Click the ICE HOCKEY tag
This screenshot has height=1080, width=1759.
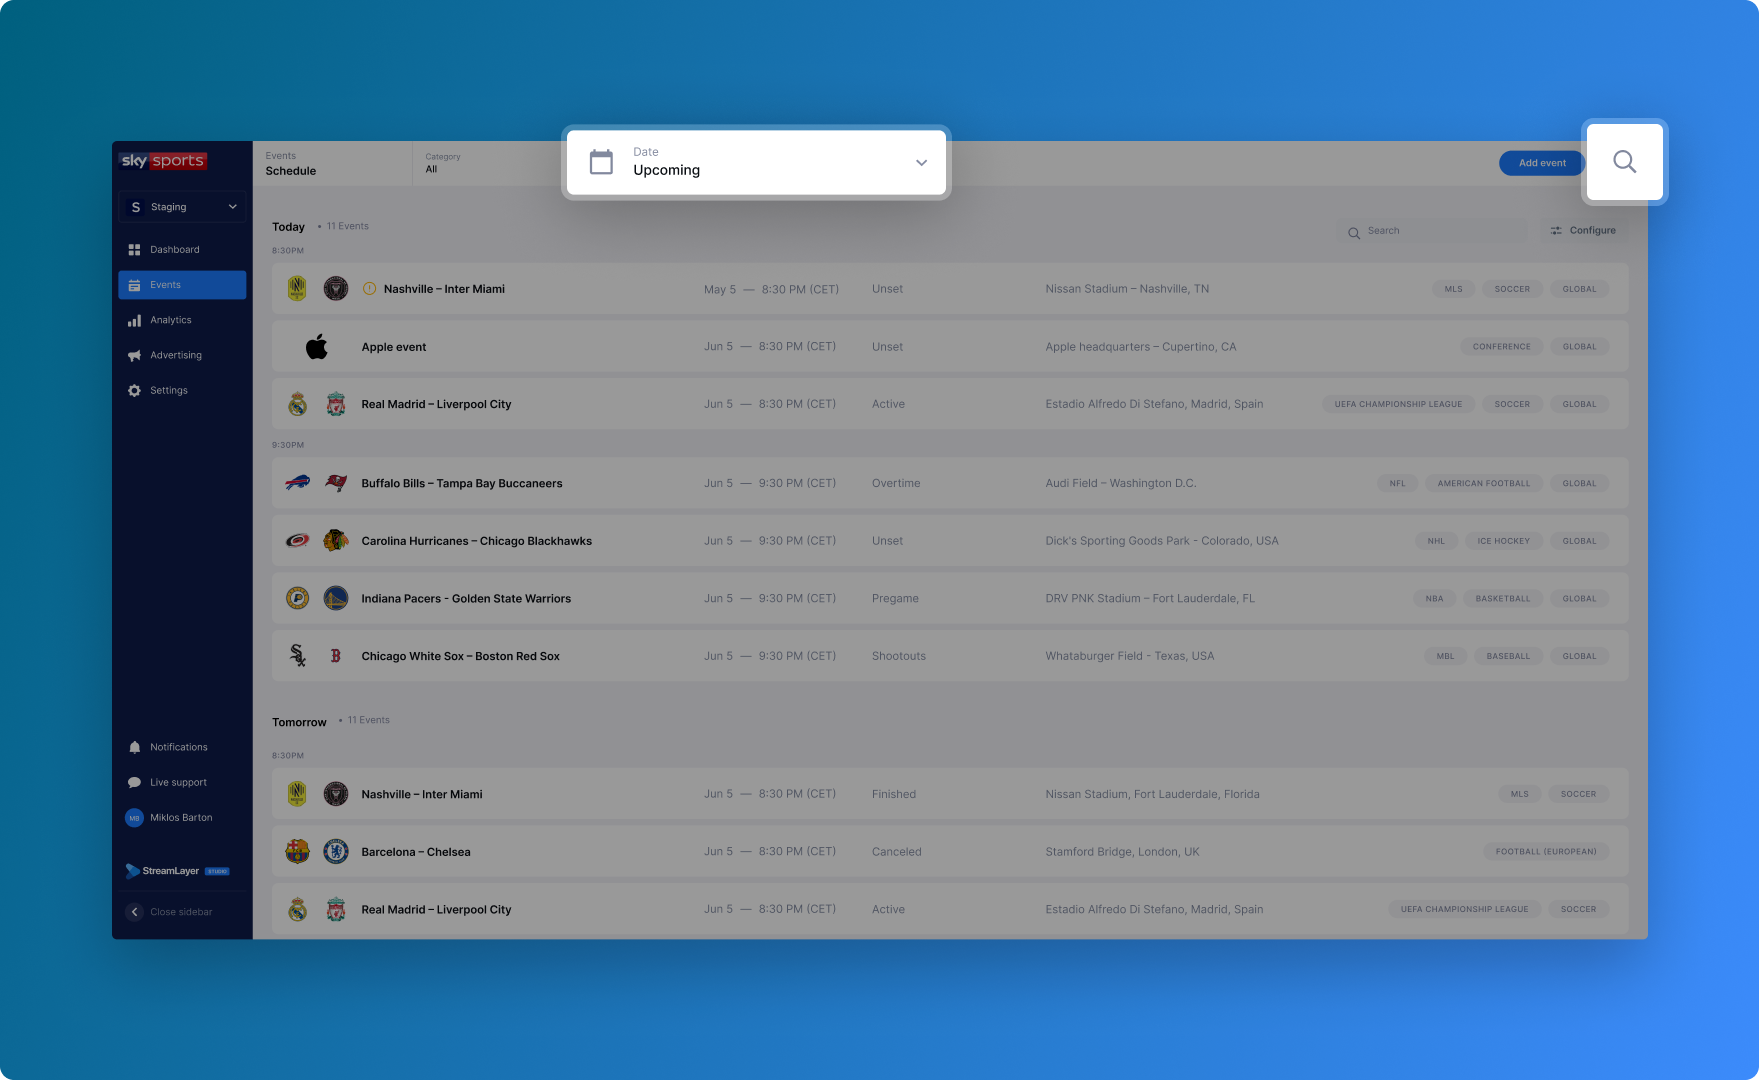click(1503, 541)
